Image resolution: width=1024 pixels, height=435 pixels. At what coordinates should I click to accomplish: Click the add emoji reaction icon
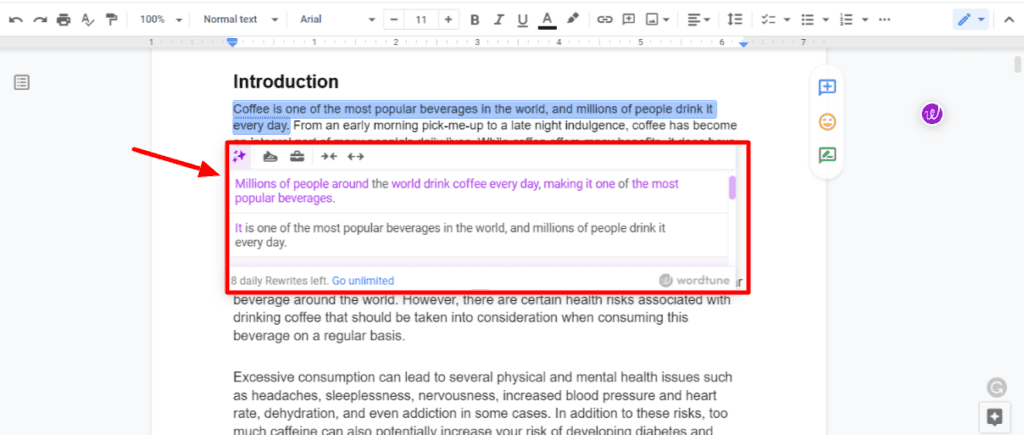pyautogui.click(x=827, y=122)
